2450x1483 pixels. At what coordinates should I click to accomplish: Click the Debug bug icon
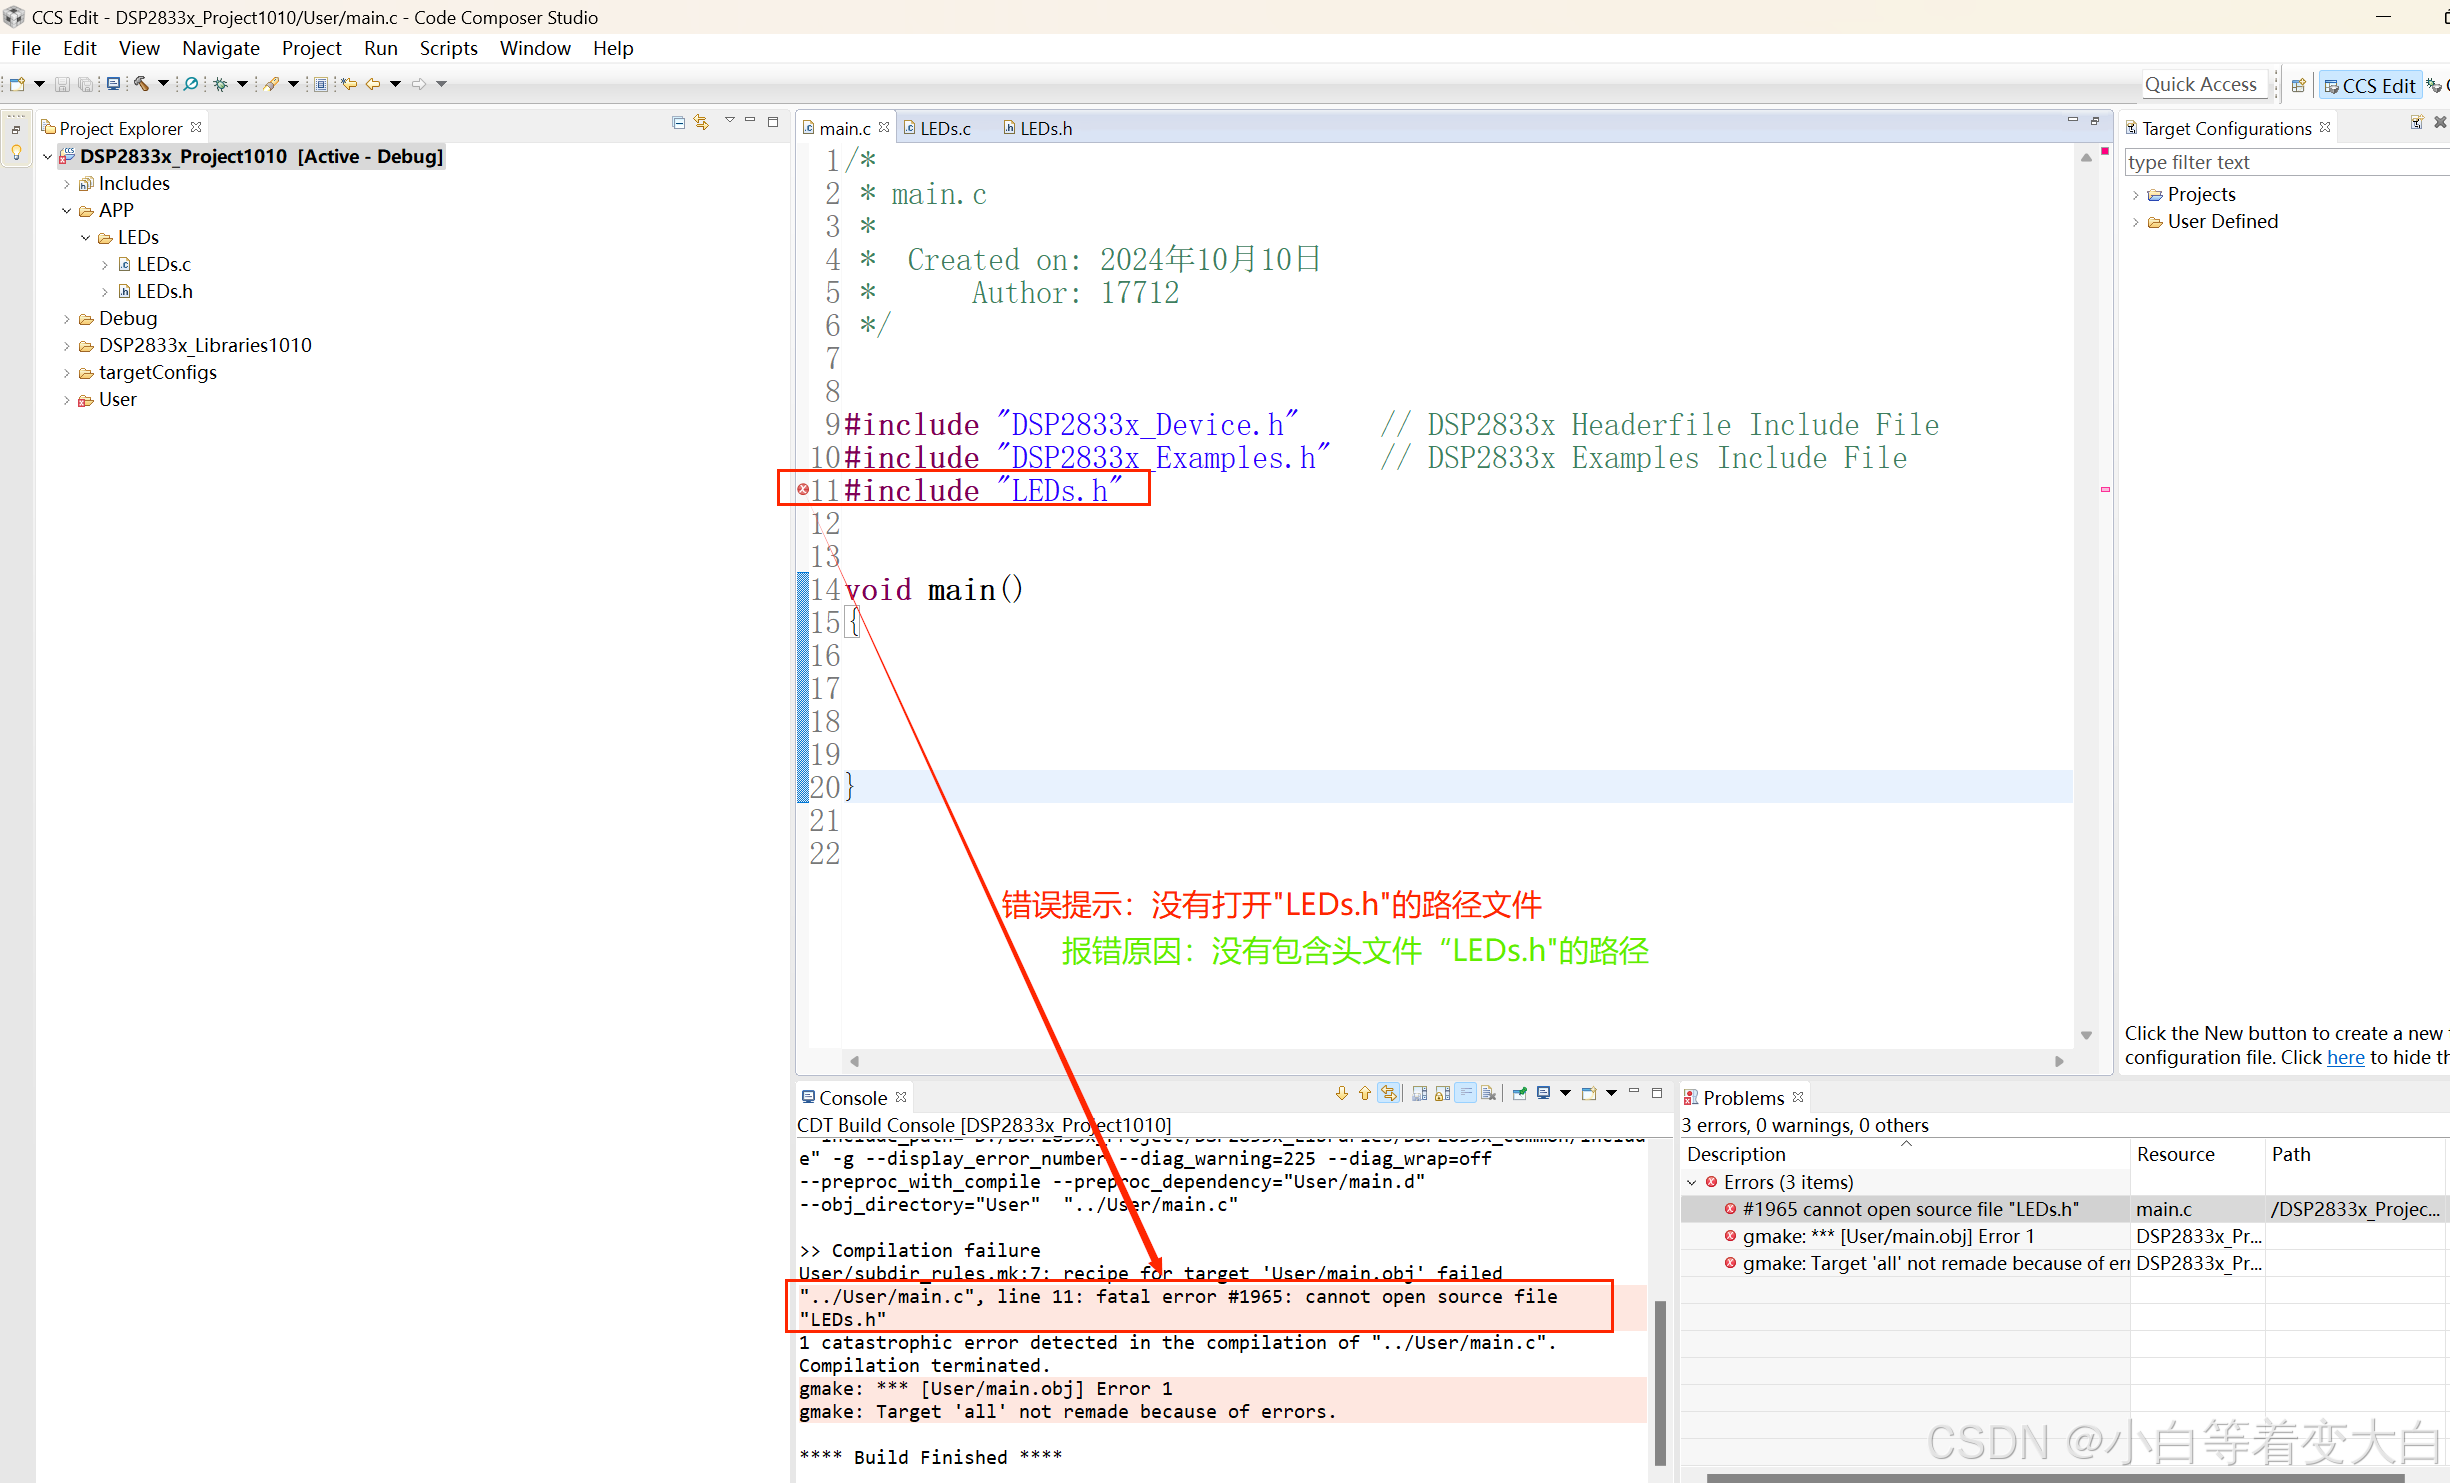click(220, 84)
